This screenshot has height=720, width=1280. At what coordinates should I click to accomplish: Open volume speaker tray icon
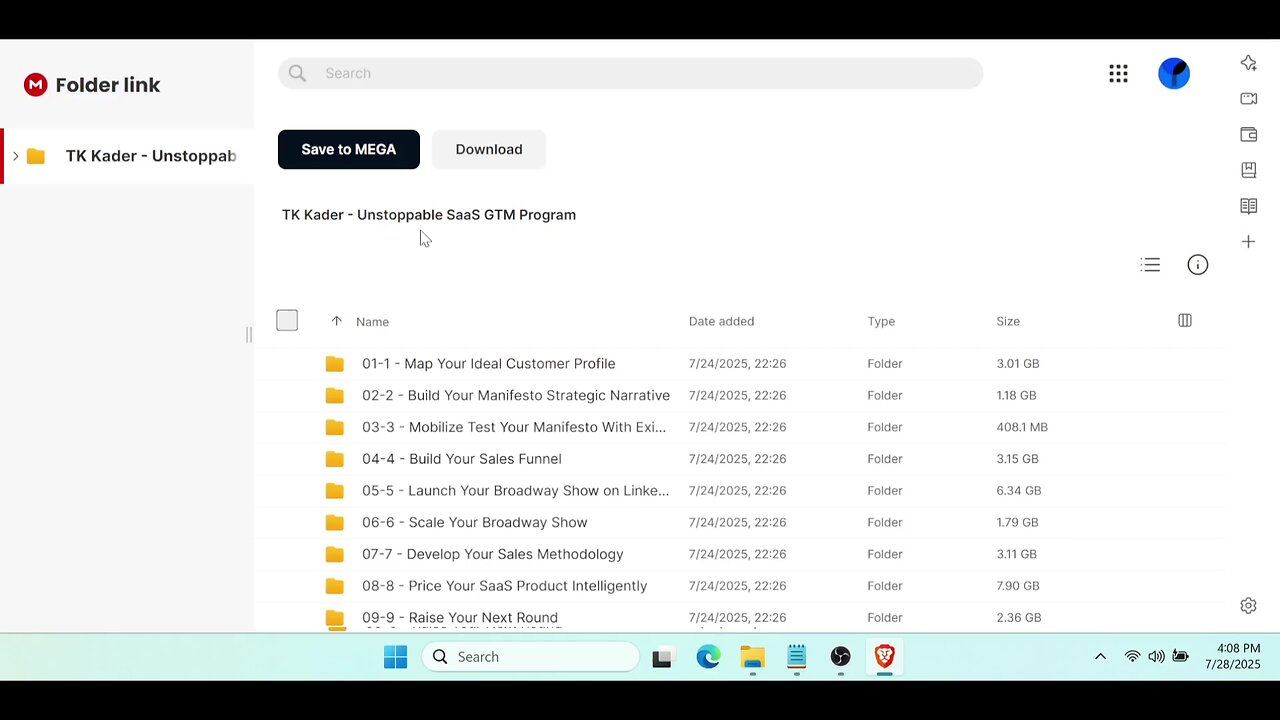[x=1156, y=657]
